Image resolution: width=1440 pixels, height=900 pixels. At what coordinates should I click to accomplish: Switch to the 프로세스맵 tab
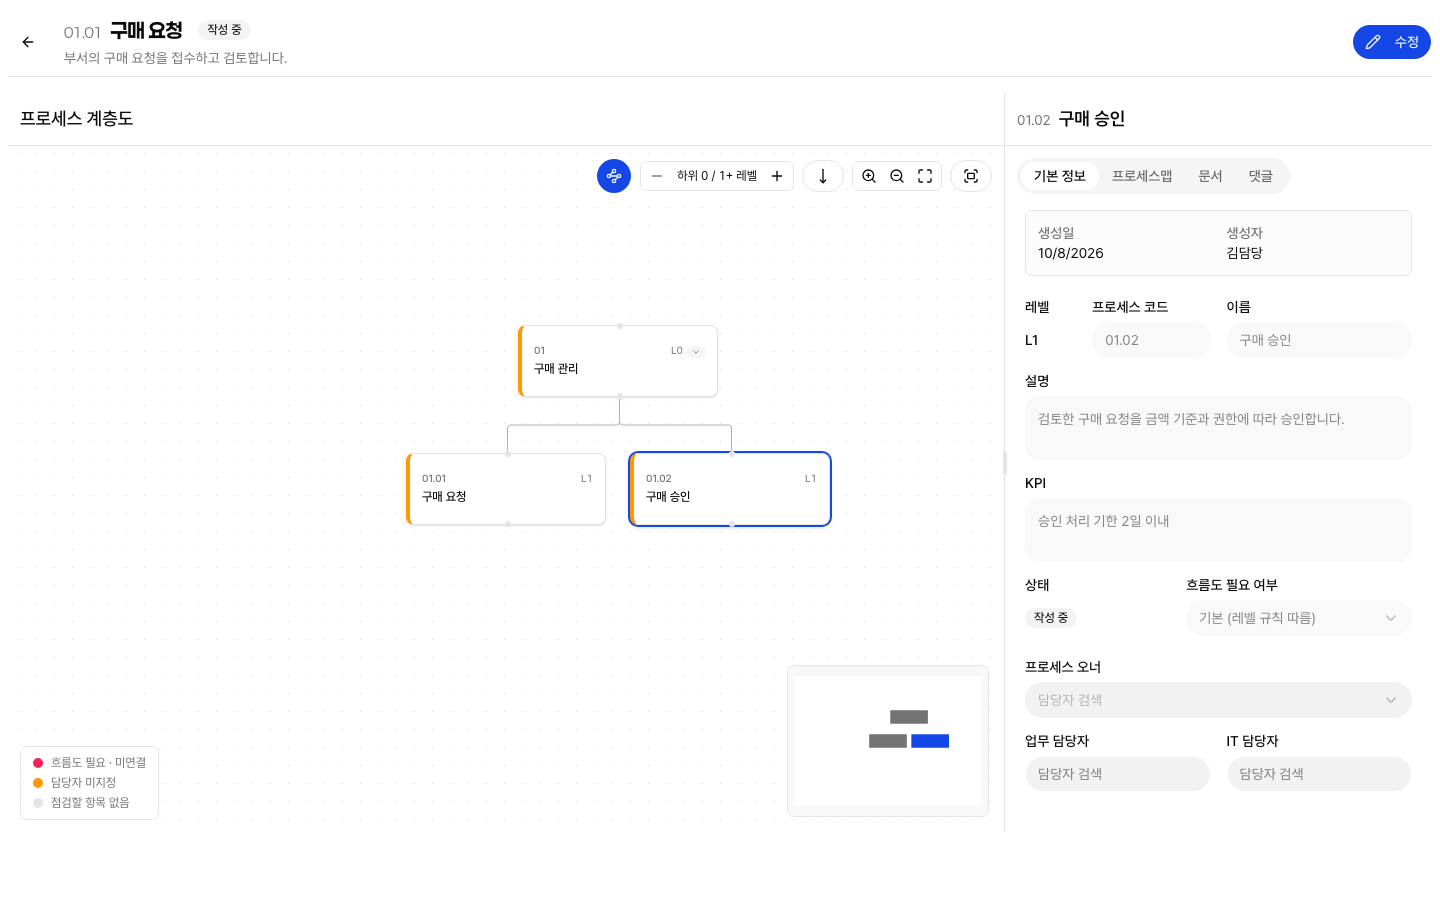point(1142,176)
